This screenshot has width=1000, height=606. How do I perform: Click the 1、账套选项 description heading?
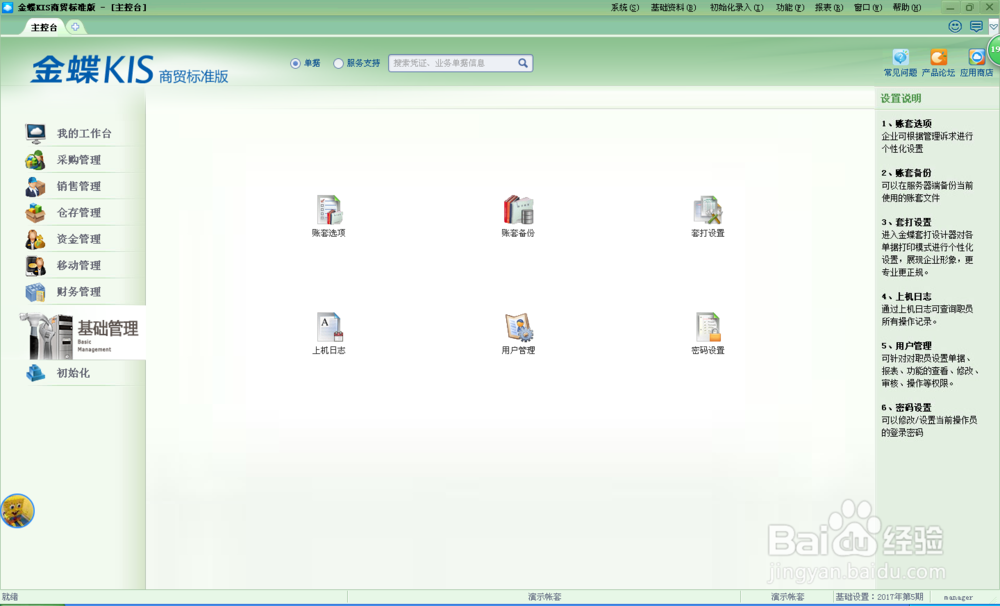pyautogui.click(x=906, y=123)
